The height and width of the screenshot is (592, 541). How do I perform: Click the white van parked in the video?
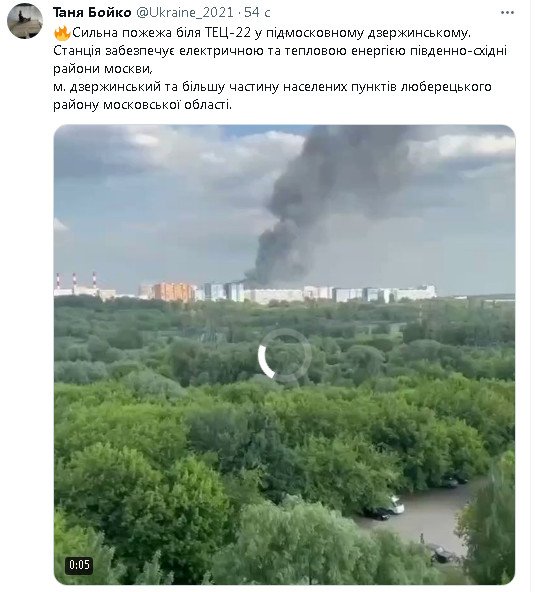[x=394, y=505]
